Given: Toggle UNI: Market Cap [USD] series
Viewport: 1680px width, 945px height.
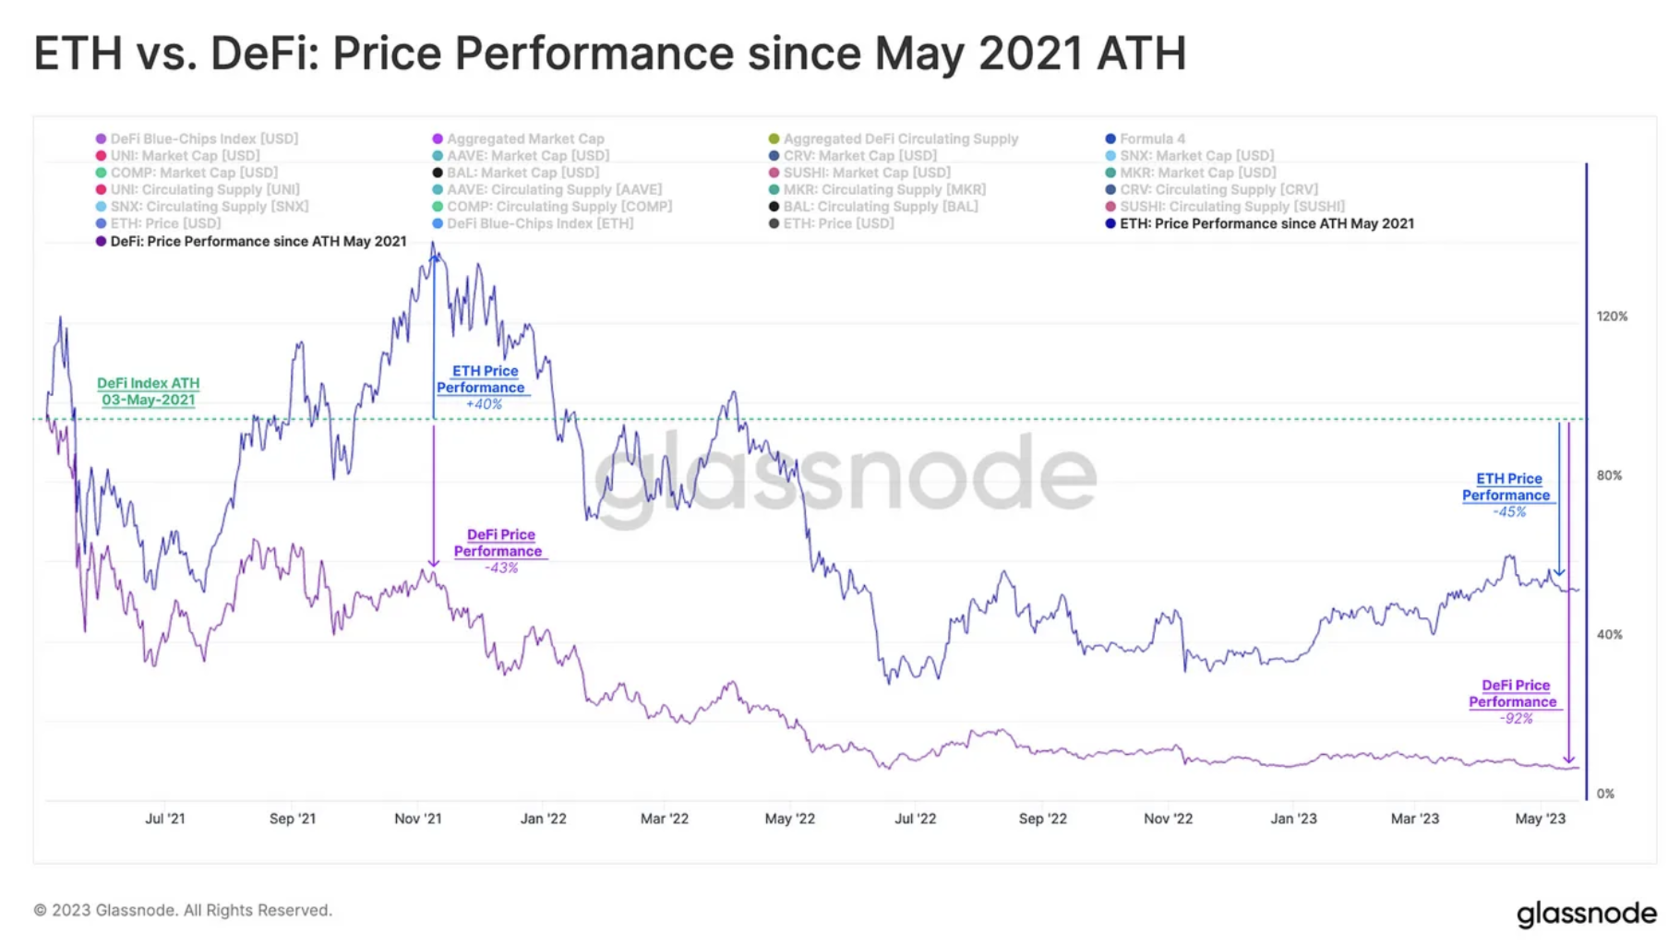Looking at the screenshot, I should tap(178, 156).
